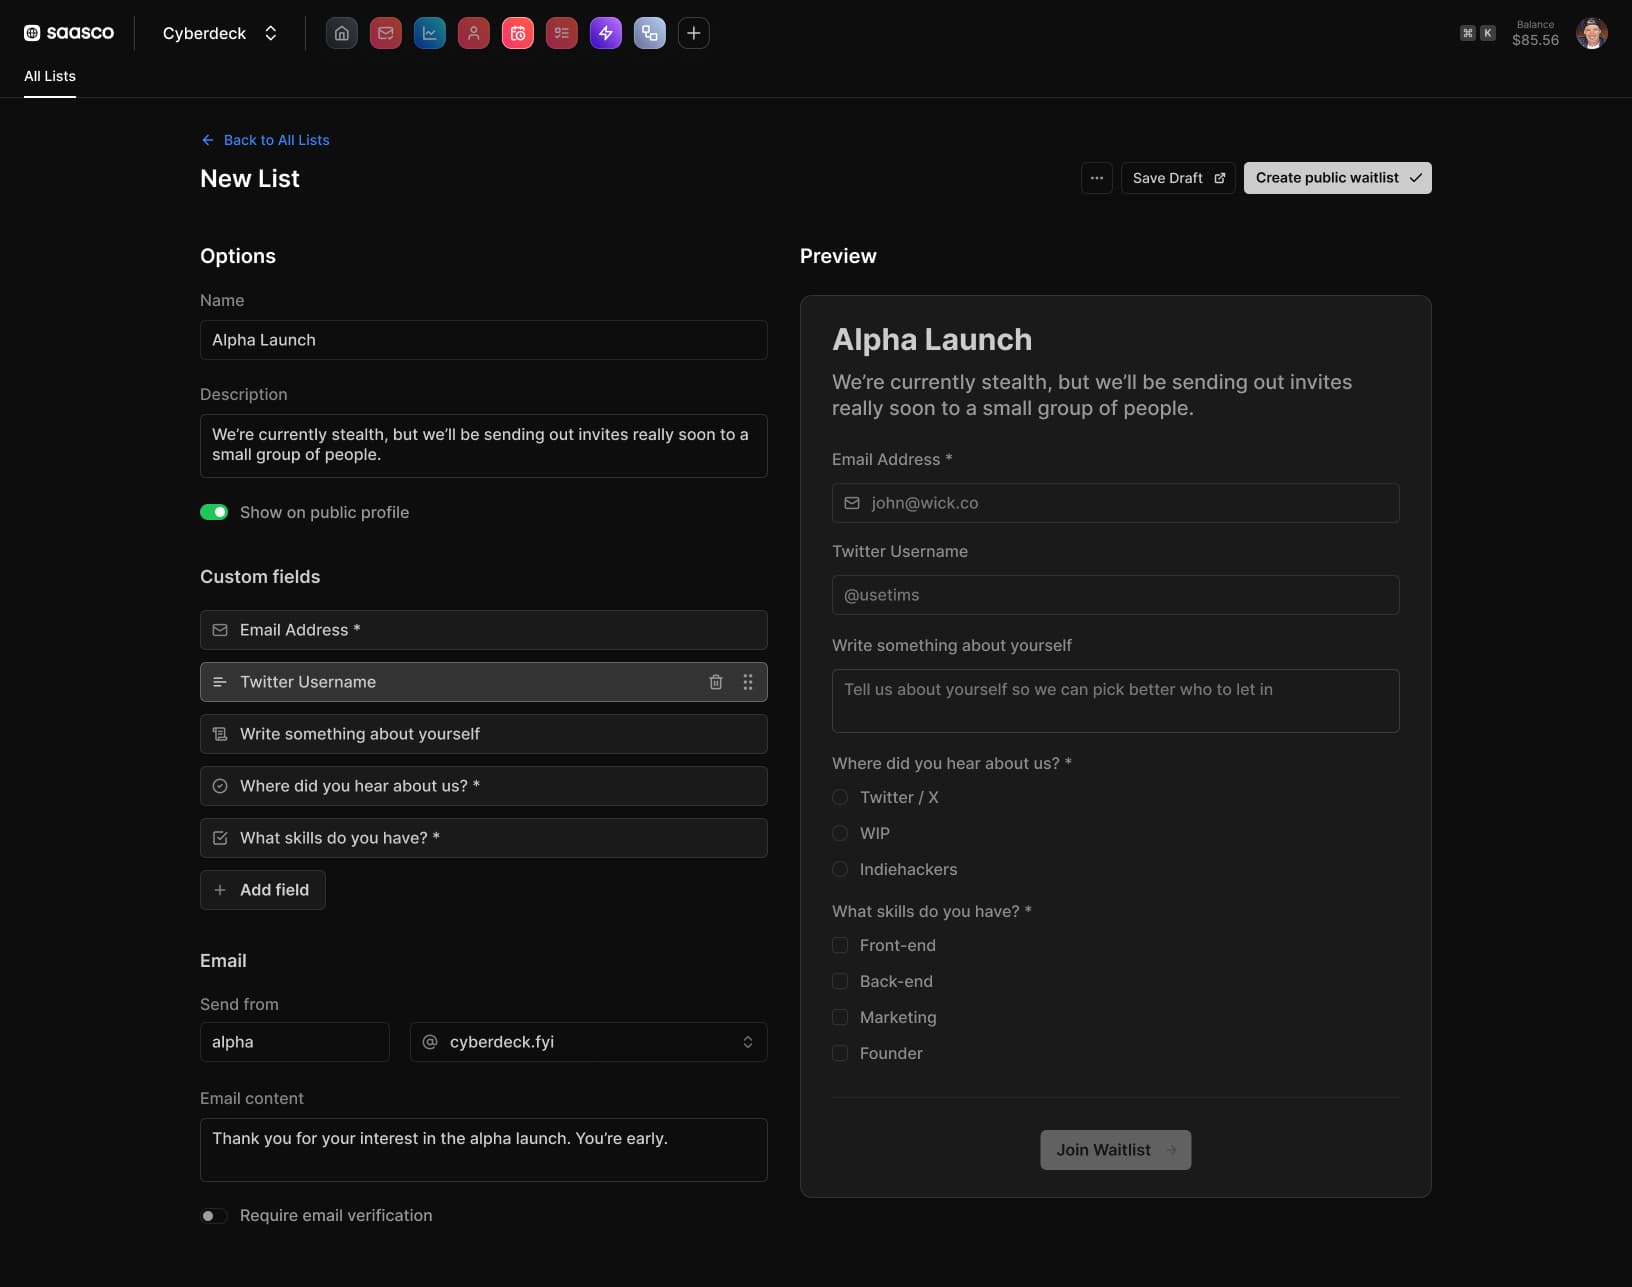Click the preview Tell us about yourself textarea

pos(1116,701)
